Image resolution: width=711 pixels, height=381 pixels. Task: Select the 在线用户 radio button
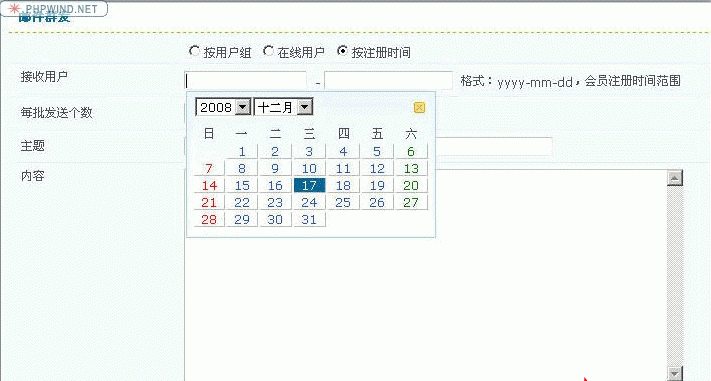click(x=268, y=51)
